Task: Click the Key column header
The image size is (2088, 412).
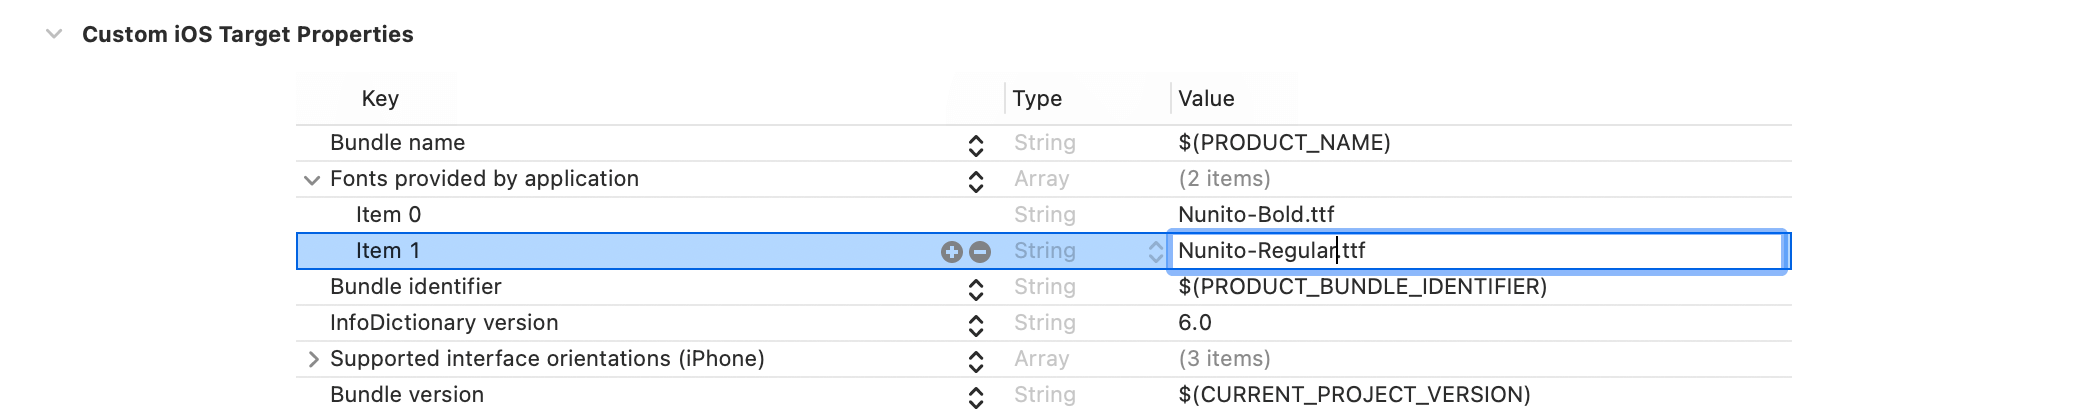Action: click(x=380, y=99)
